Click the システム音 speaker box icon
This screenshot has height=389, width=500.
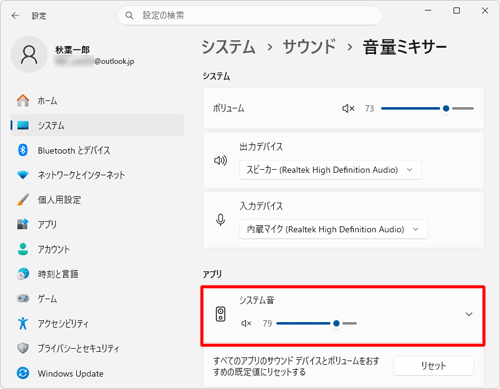pos(220,314)
